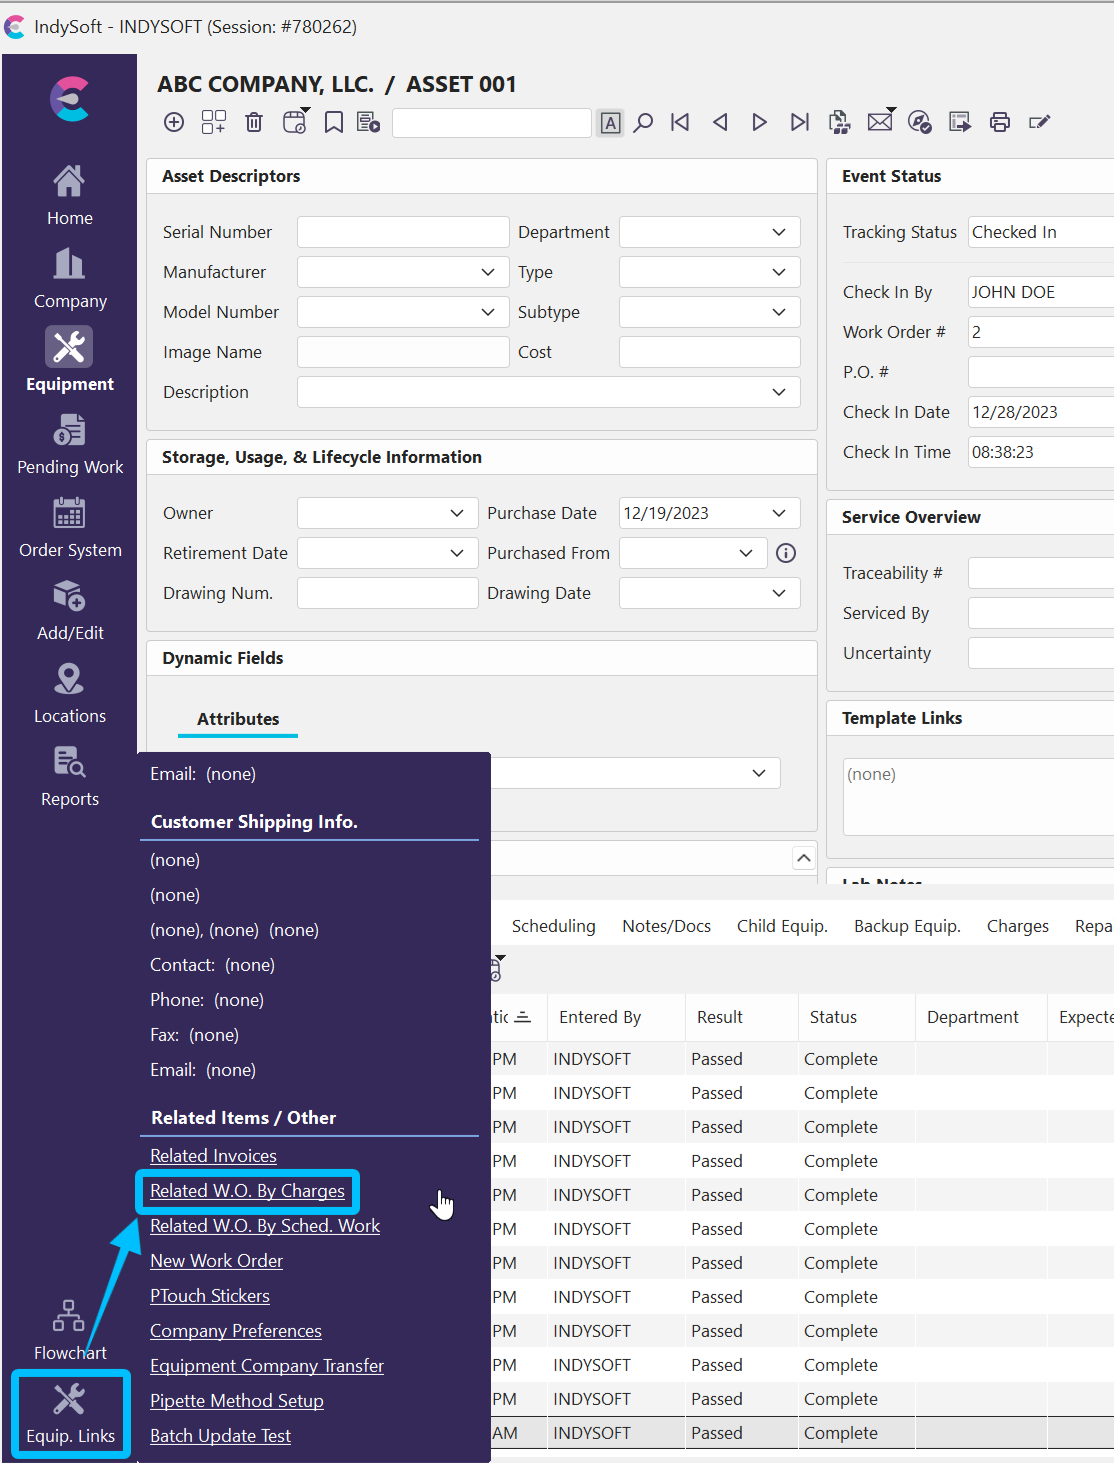
Task: Toggle the 'A' search mode button
Action: [x=610, y=123]
